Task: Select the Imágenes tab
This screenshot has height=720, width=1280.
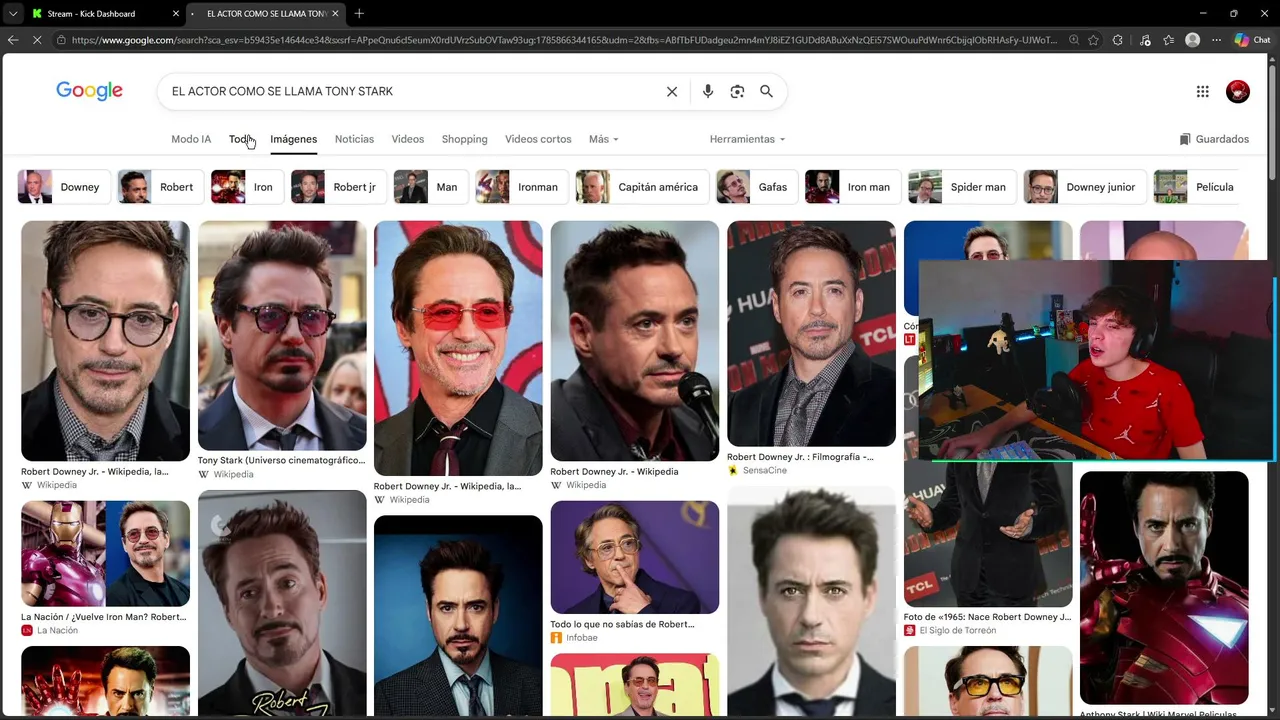Action: click(293, 139)
